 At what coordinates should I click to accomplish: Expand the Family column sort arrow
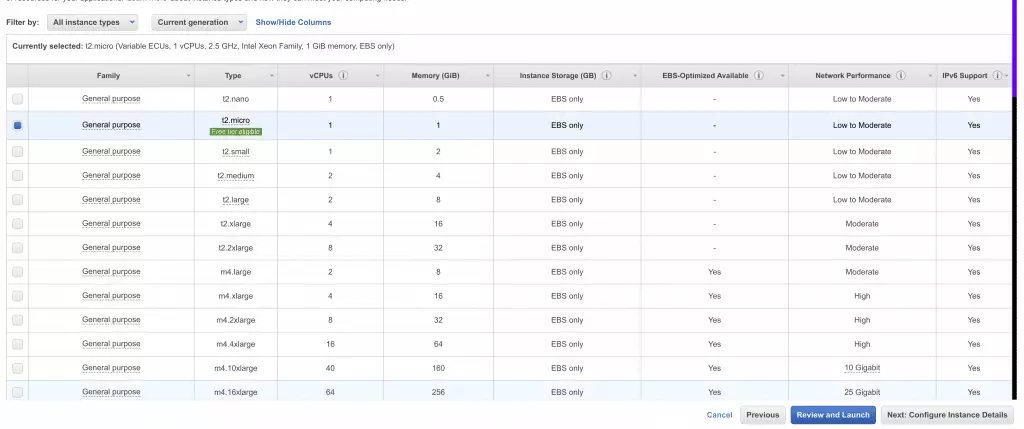(x=188, y=76)
